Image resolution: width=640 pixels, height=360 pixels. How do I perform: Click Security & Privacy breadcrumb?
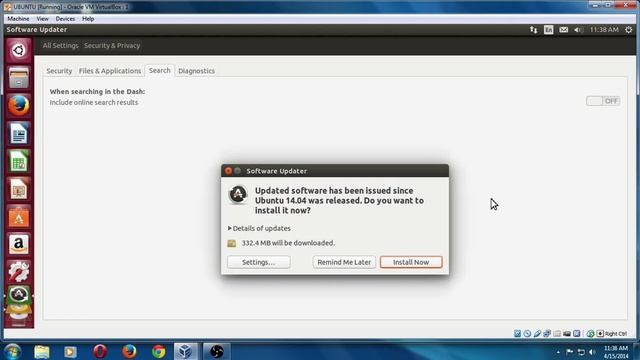coord(112,45)
